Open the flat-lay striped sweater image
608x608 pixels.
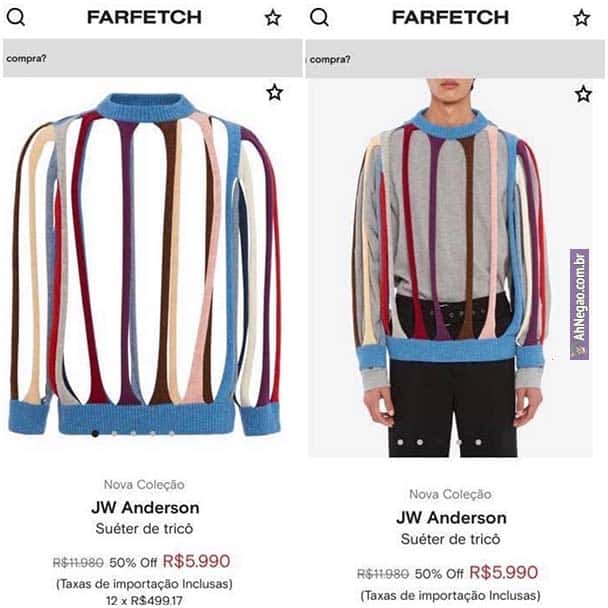tap(145, 264)
